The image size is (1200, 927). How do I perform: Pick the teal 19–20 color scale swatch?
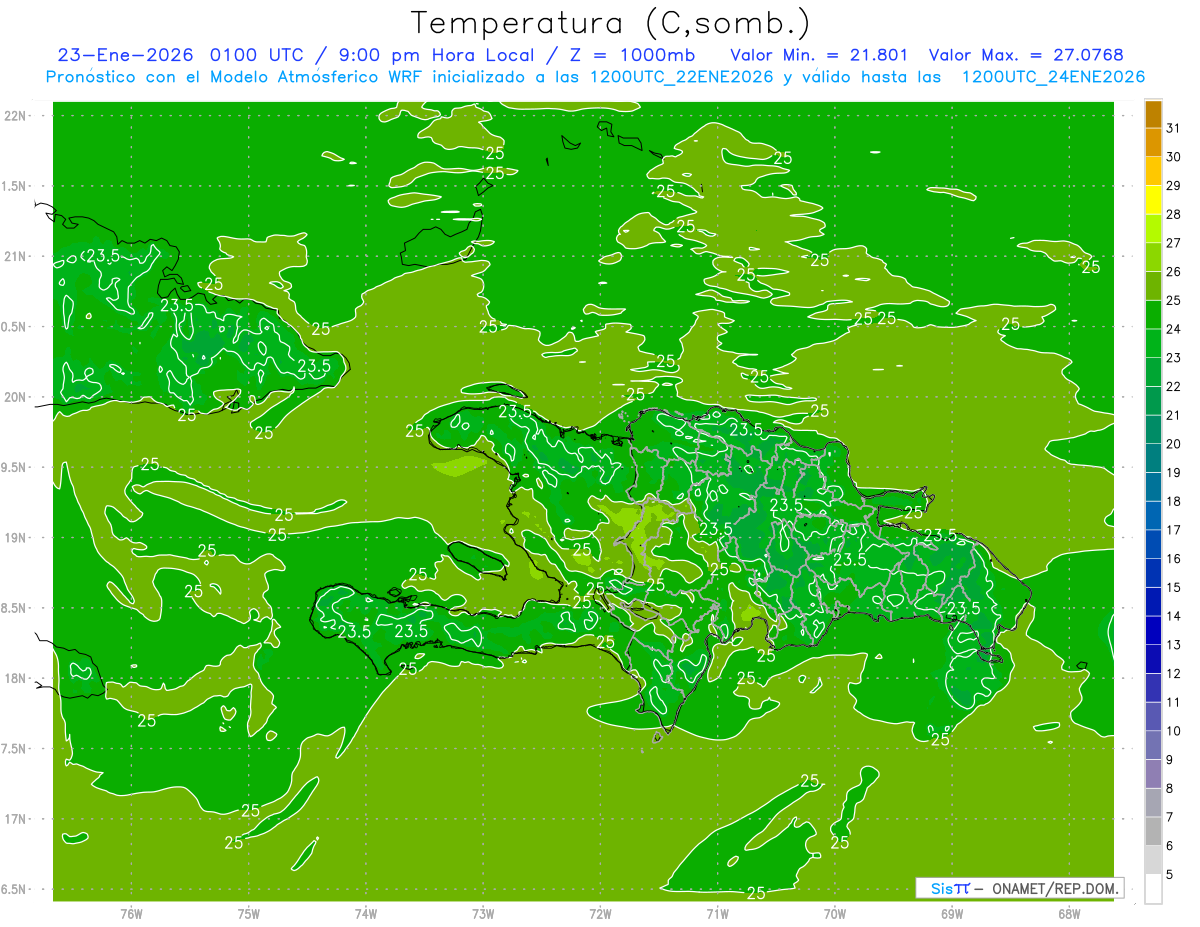[1153, 458]
